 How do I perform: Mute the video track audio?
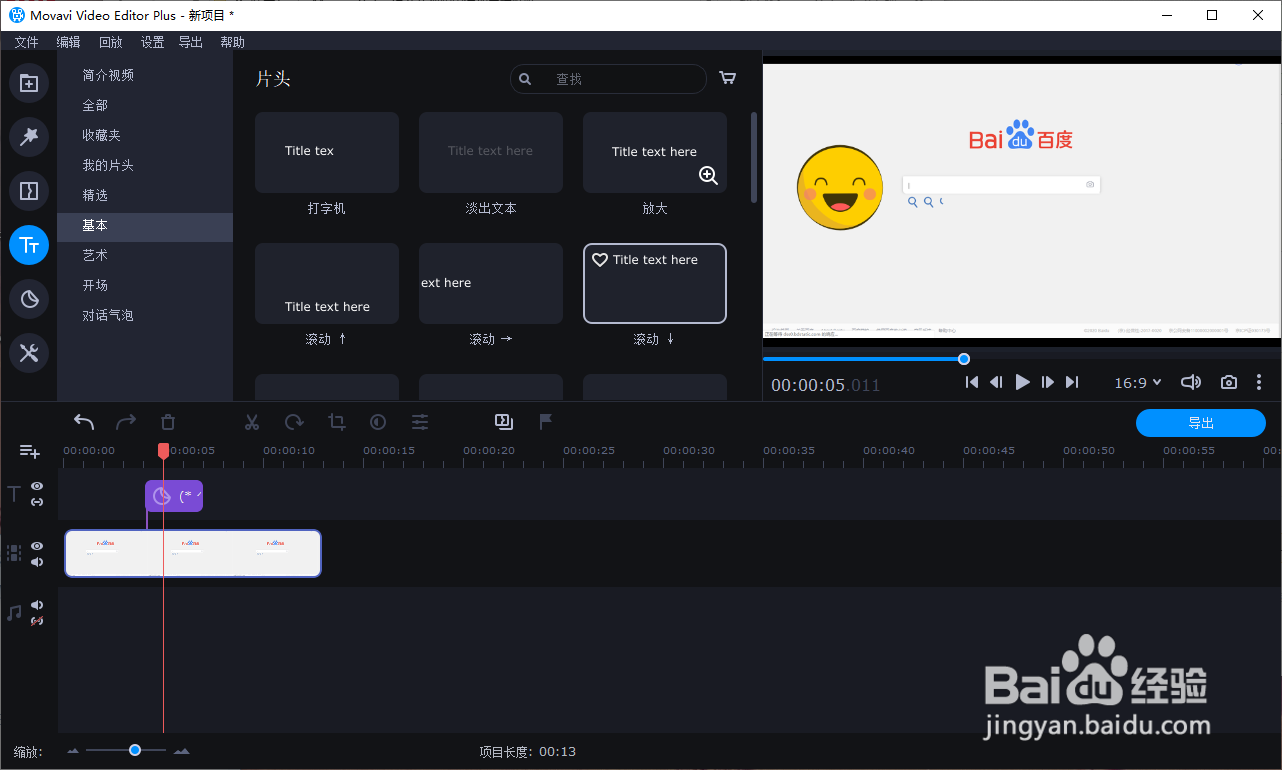(x=37, y=562)
